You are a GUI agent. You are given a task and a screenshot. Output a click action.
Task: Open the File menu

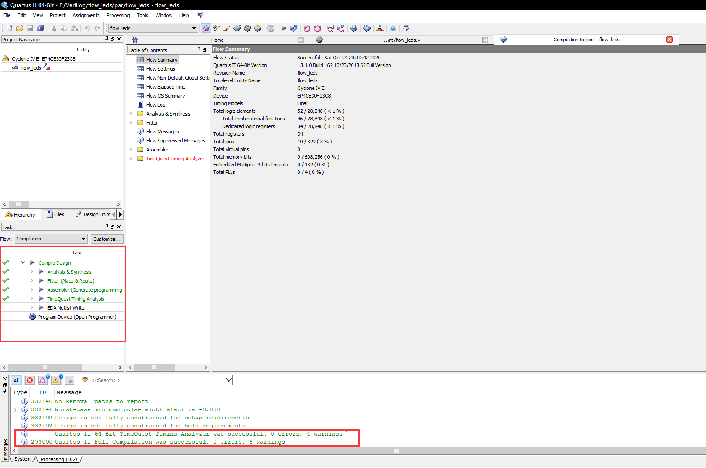(x=7, y=15)
